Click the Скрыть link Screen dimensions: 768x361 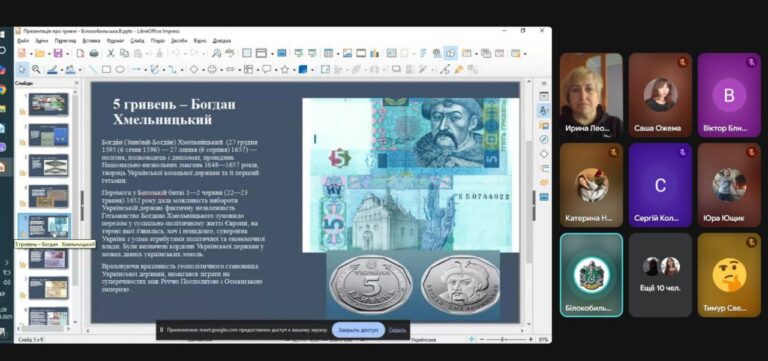(x=397, y=330)
